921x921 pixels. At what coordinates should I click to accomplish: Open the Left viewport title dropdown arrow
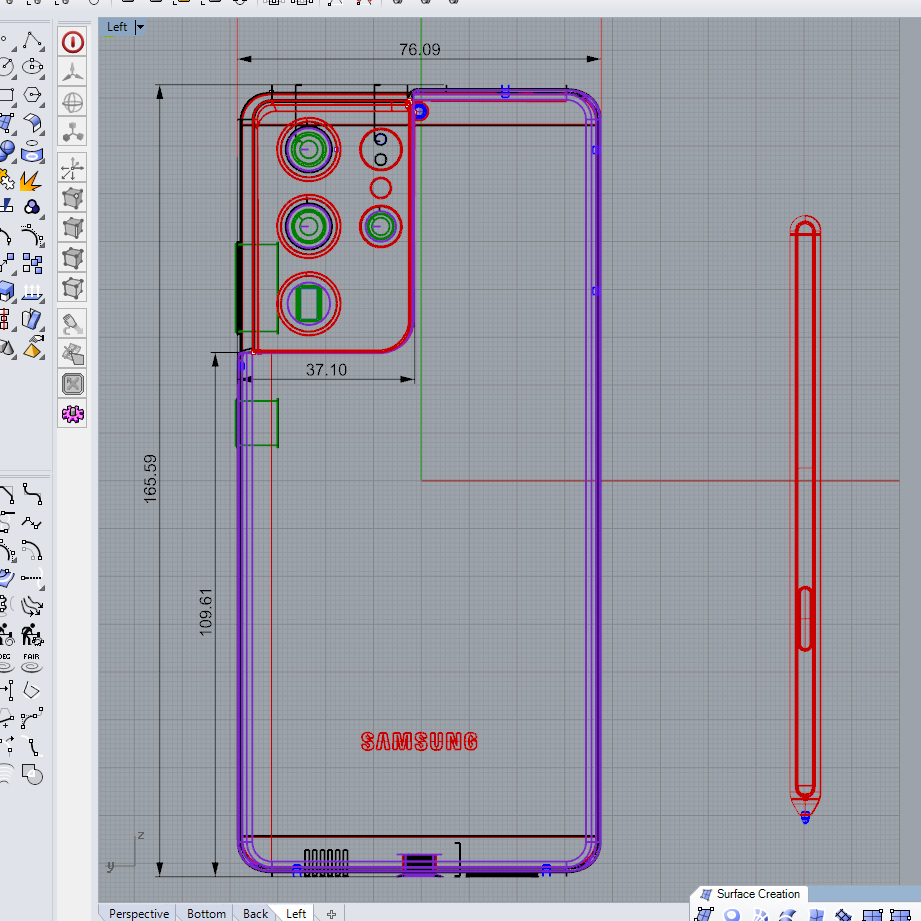140,27
